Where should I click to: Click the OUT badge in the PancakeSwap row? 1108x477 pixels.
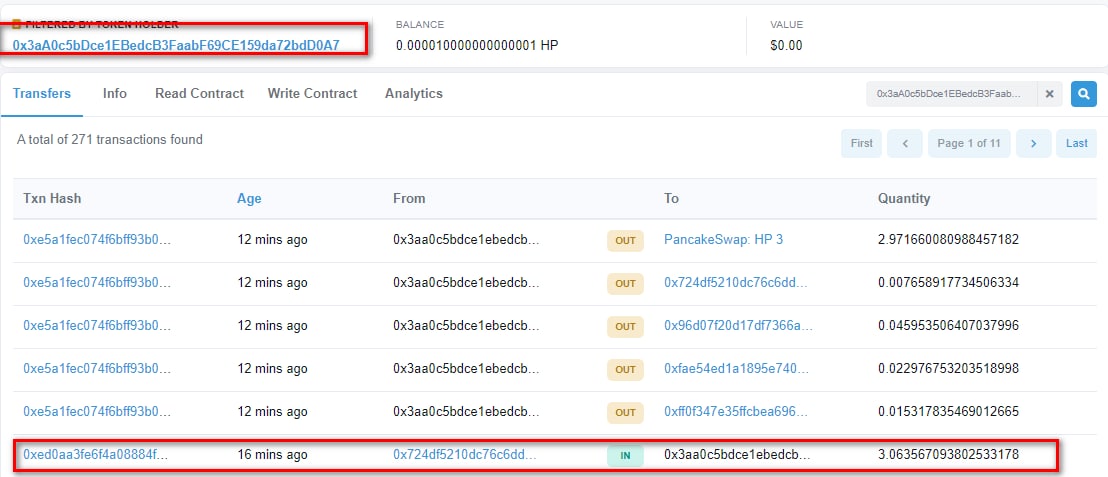(x=625, y=241)
